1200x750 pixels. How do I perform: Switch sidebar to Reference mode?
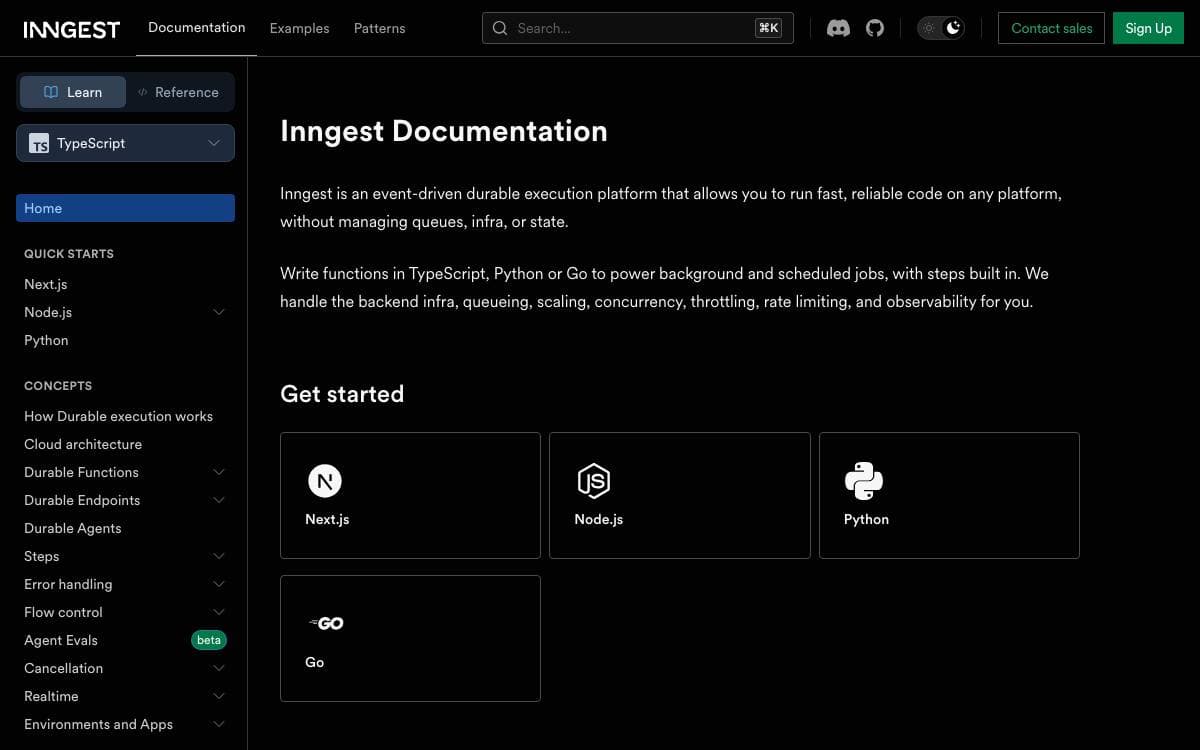(x=179, y=92)
